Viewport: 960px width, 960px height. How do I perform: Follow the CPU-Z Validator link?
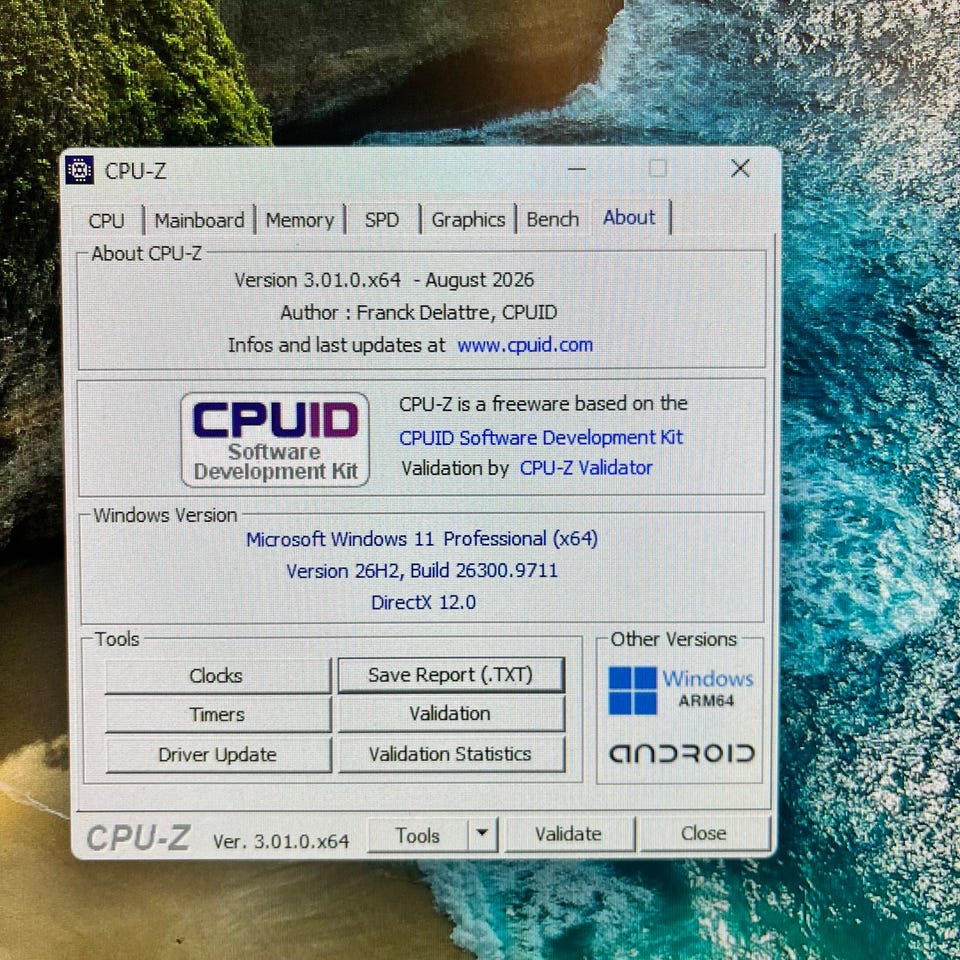pyautogui.click(x=586, y=468)
